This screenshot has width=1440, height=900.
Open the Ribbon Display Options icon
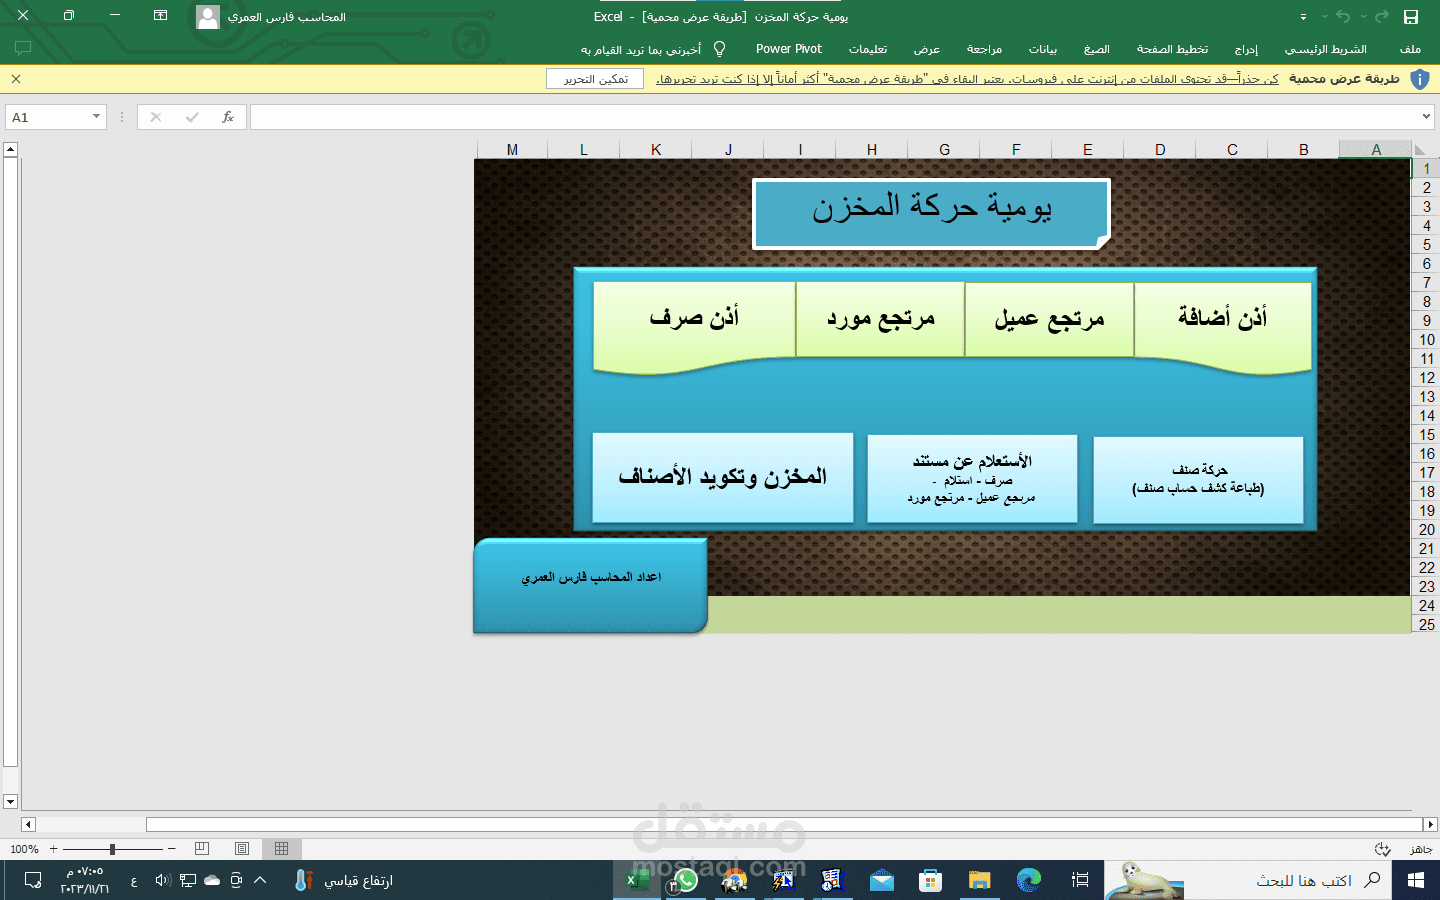click(160, 16)
